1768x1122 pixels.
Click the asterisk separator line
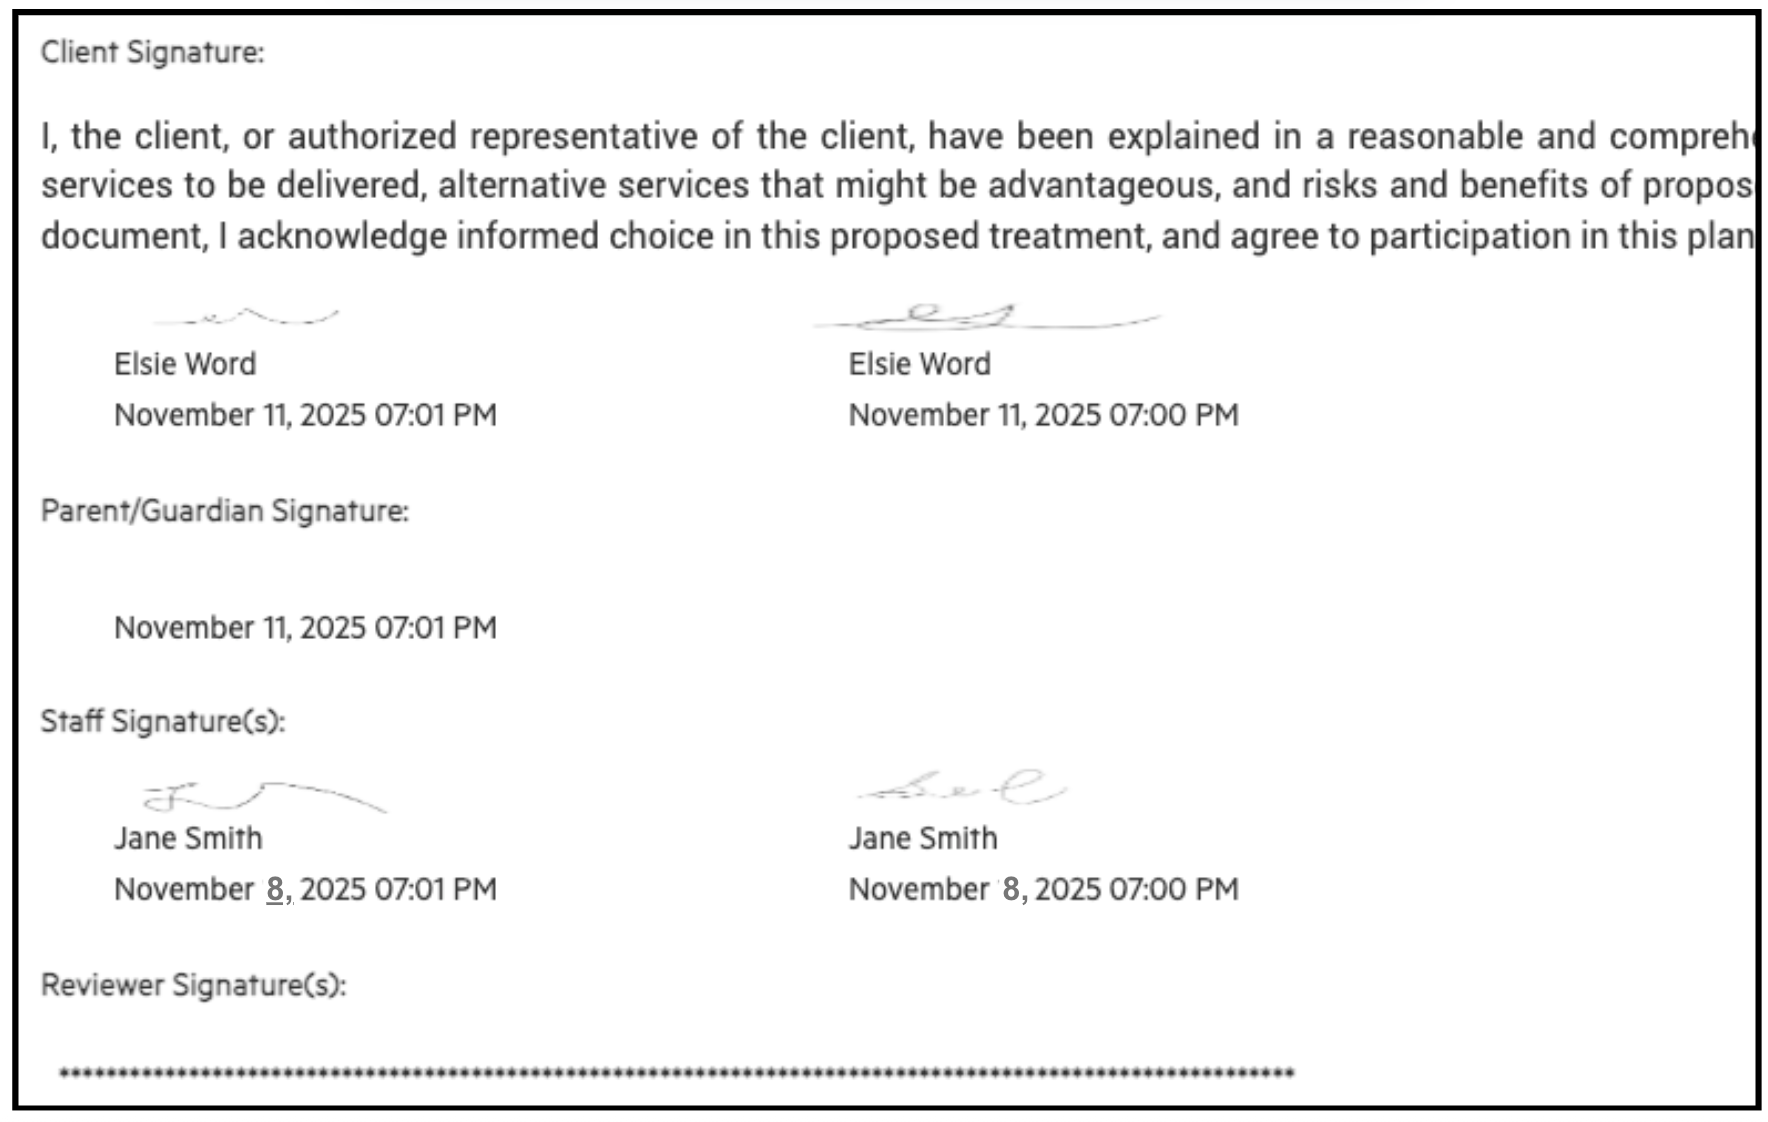[676, 1074]
